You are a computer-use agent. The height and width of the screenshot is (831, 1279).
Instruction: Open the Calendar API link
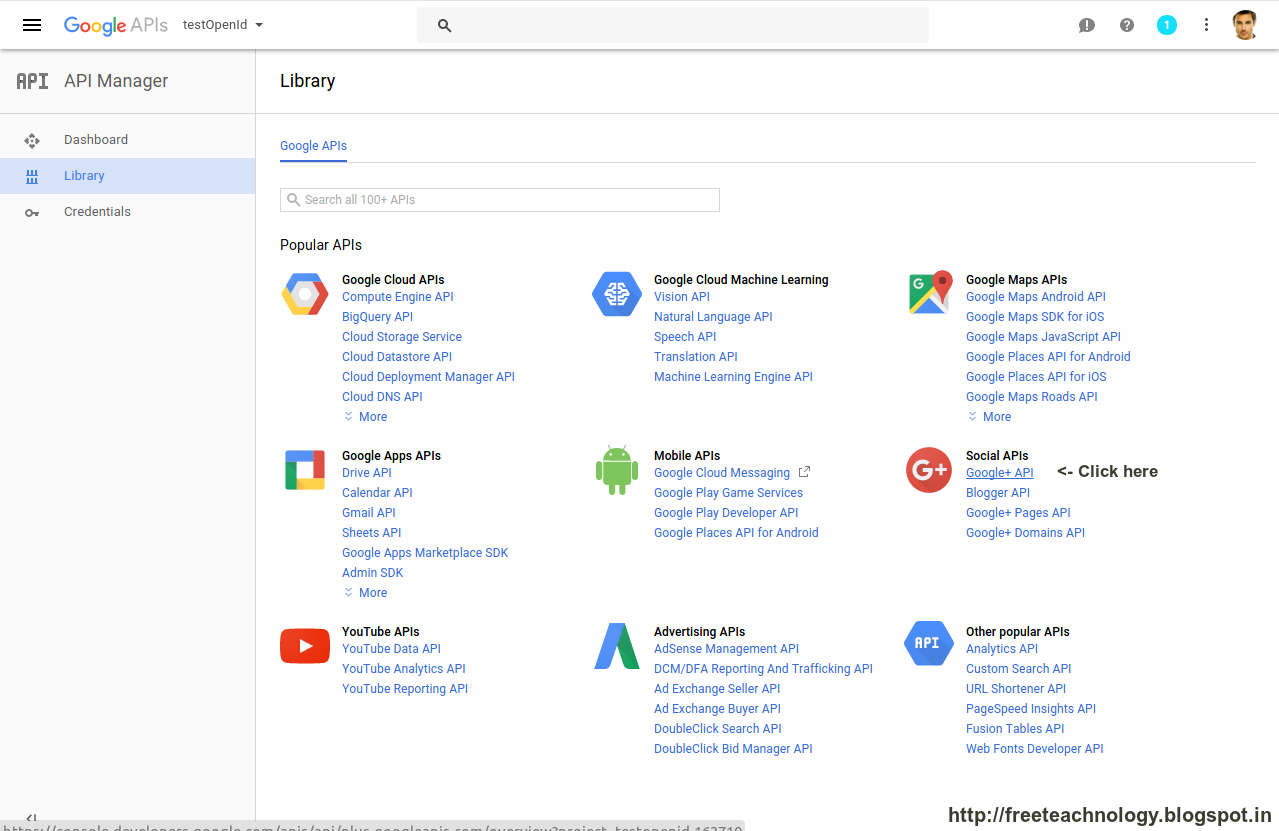tap(377, 493)
